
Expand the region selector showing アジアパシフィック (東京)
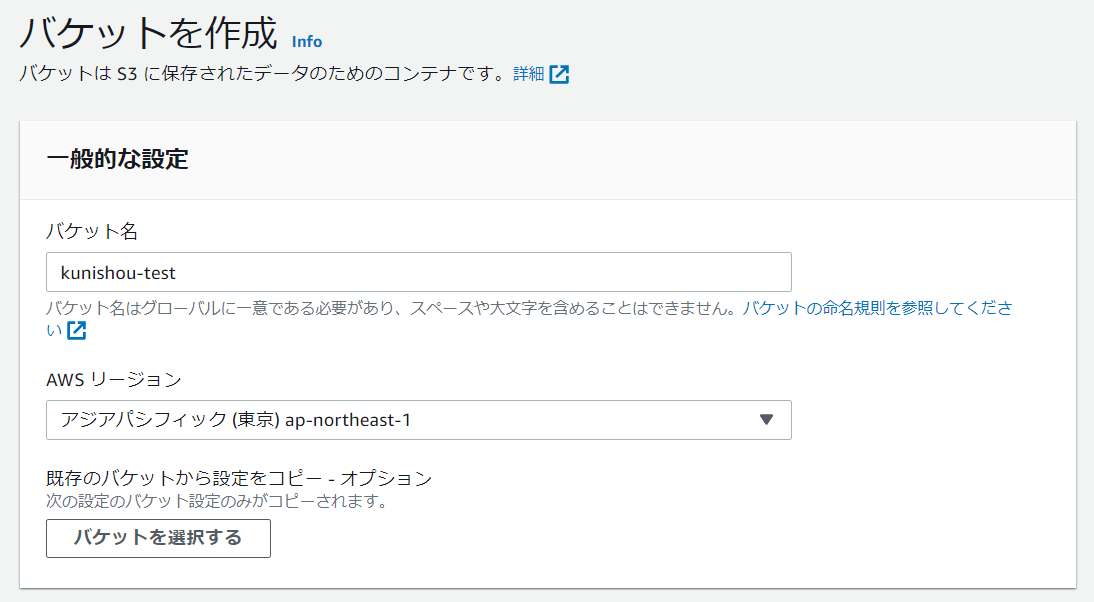418,420
